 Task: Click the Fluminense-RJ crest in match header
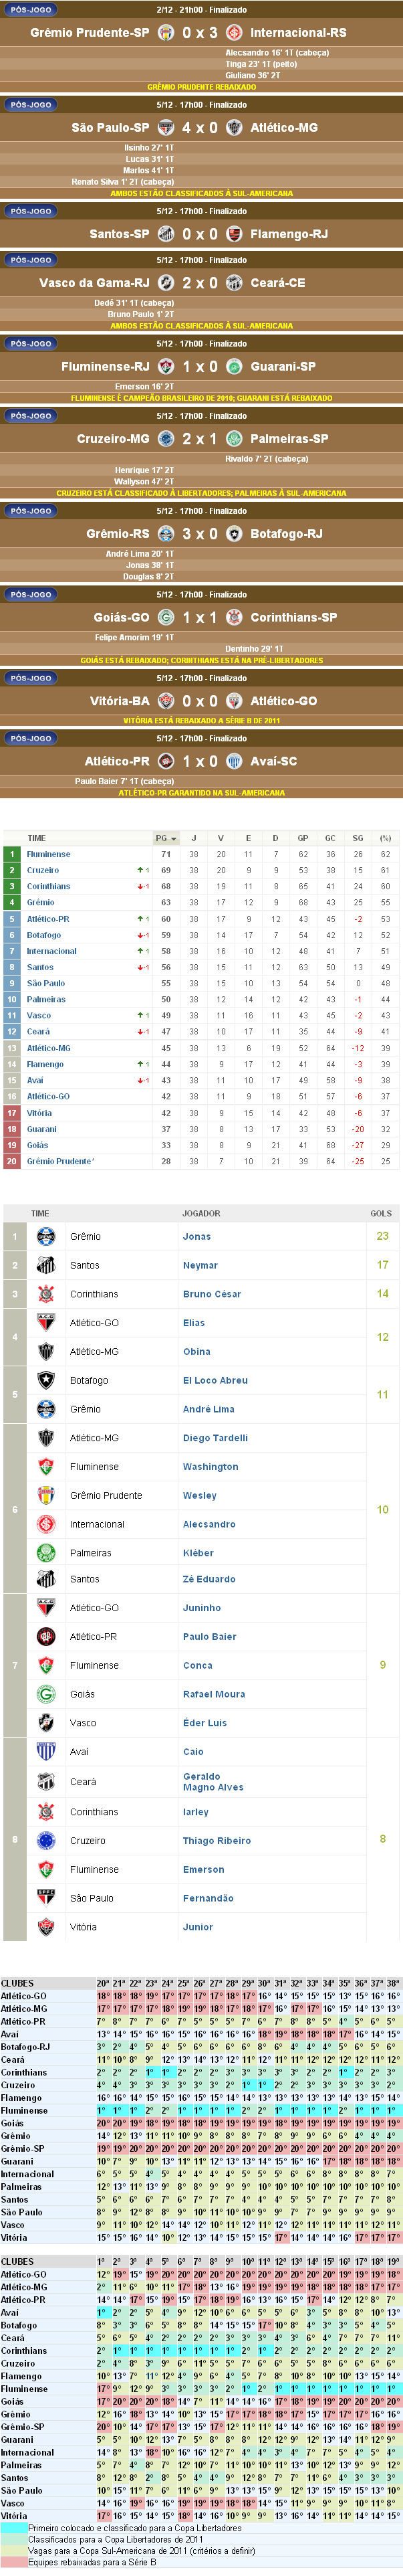(166, 367)
